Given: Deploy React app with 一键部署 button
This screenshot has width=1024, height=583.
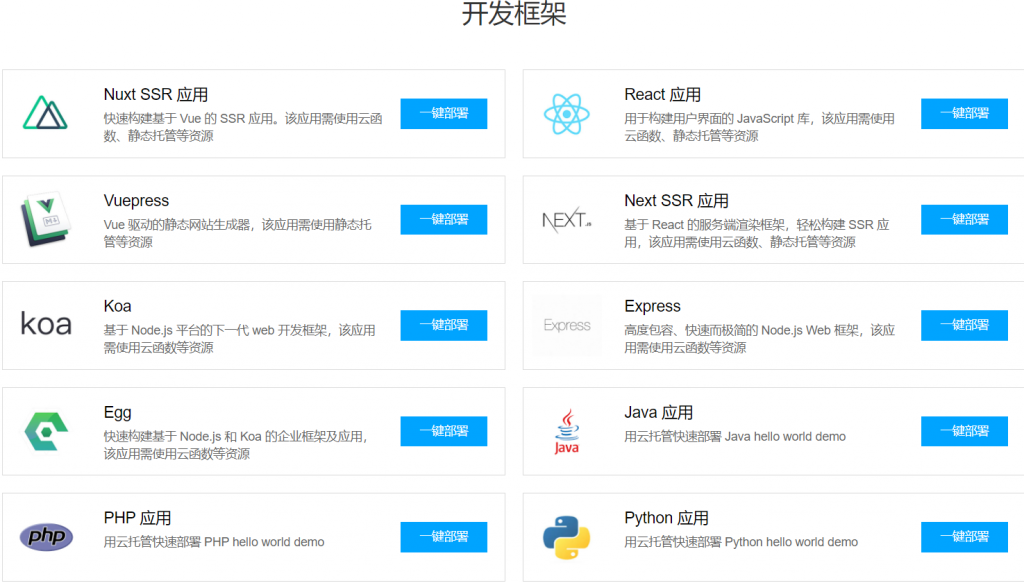Looking at the screenshot, I should click(x=965, y=114).
